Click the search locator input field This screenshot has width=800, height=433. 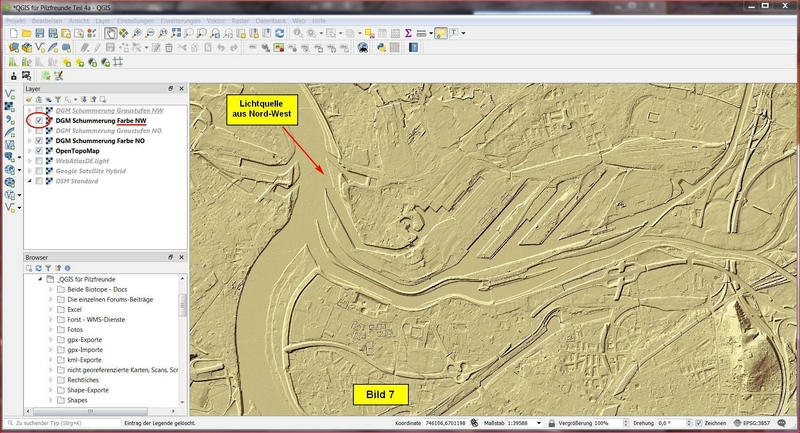(58, 424)
